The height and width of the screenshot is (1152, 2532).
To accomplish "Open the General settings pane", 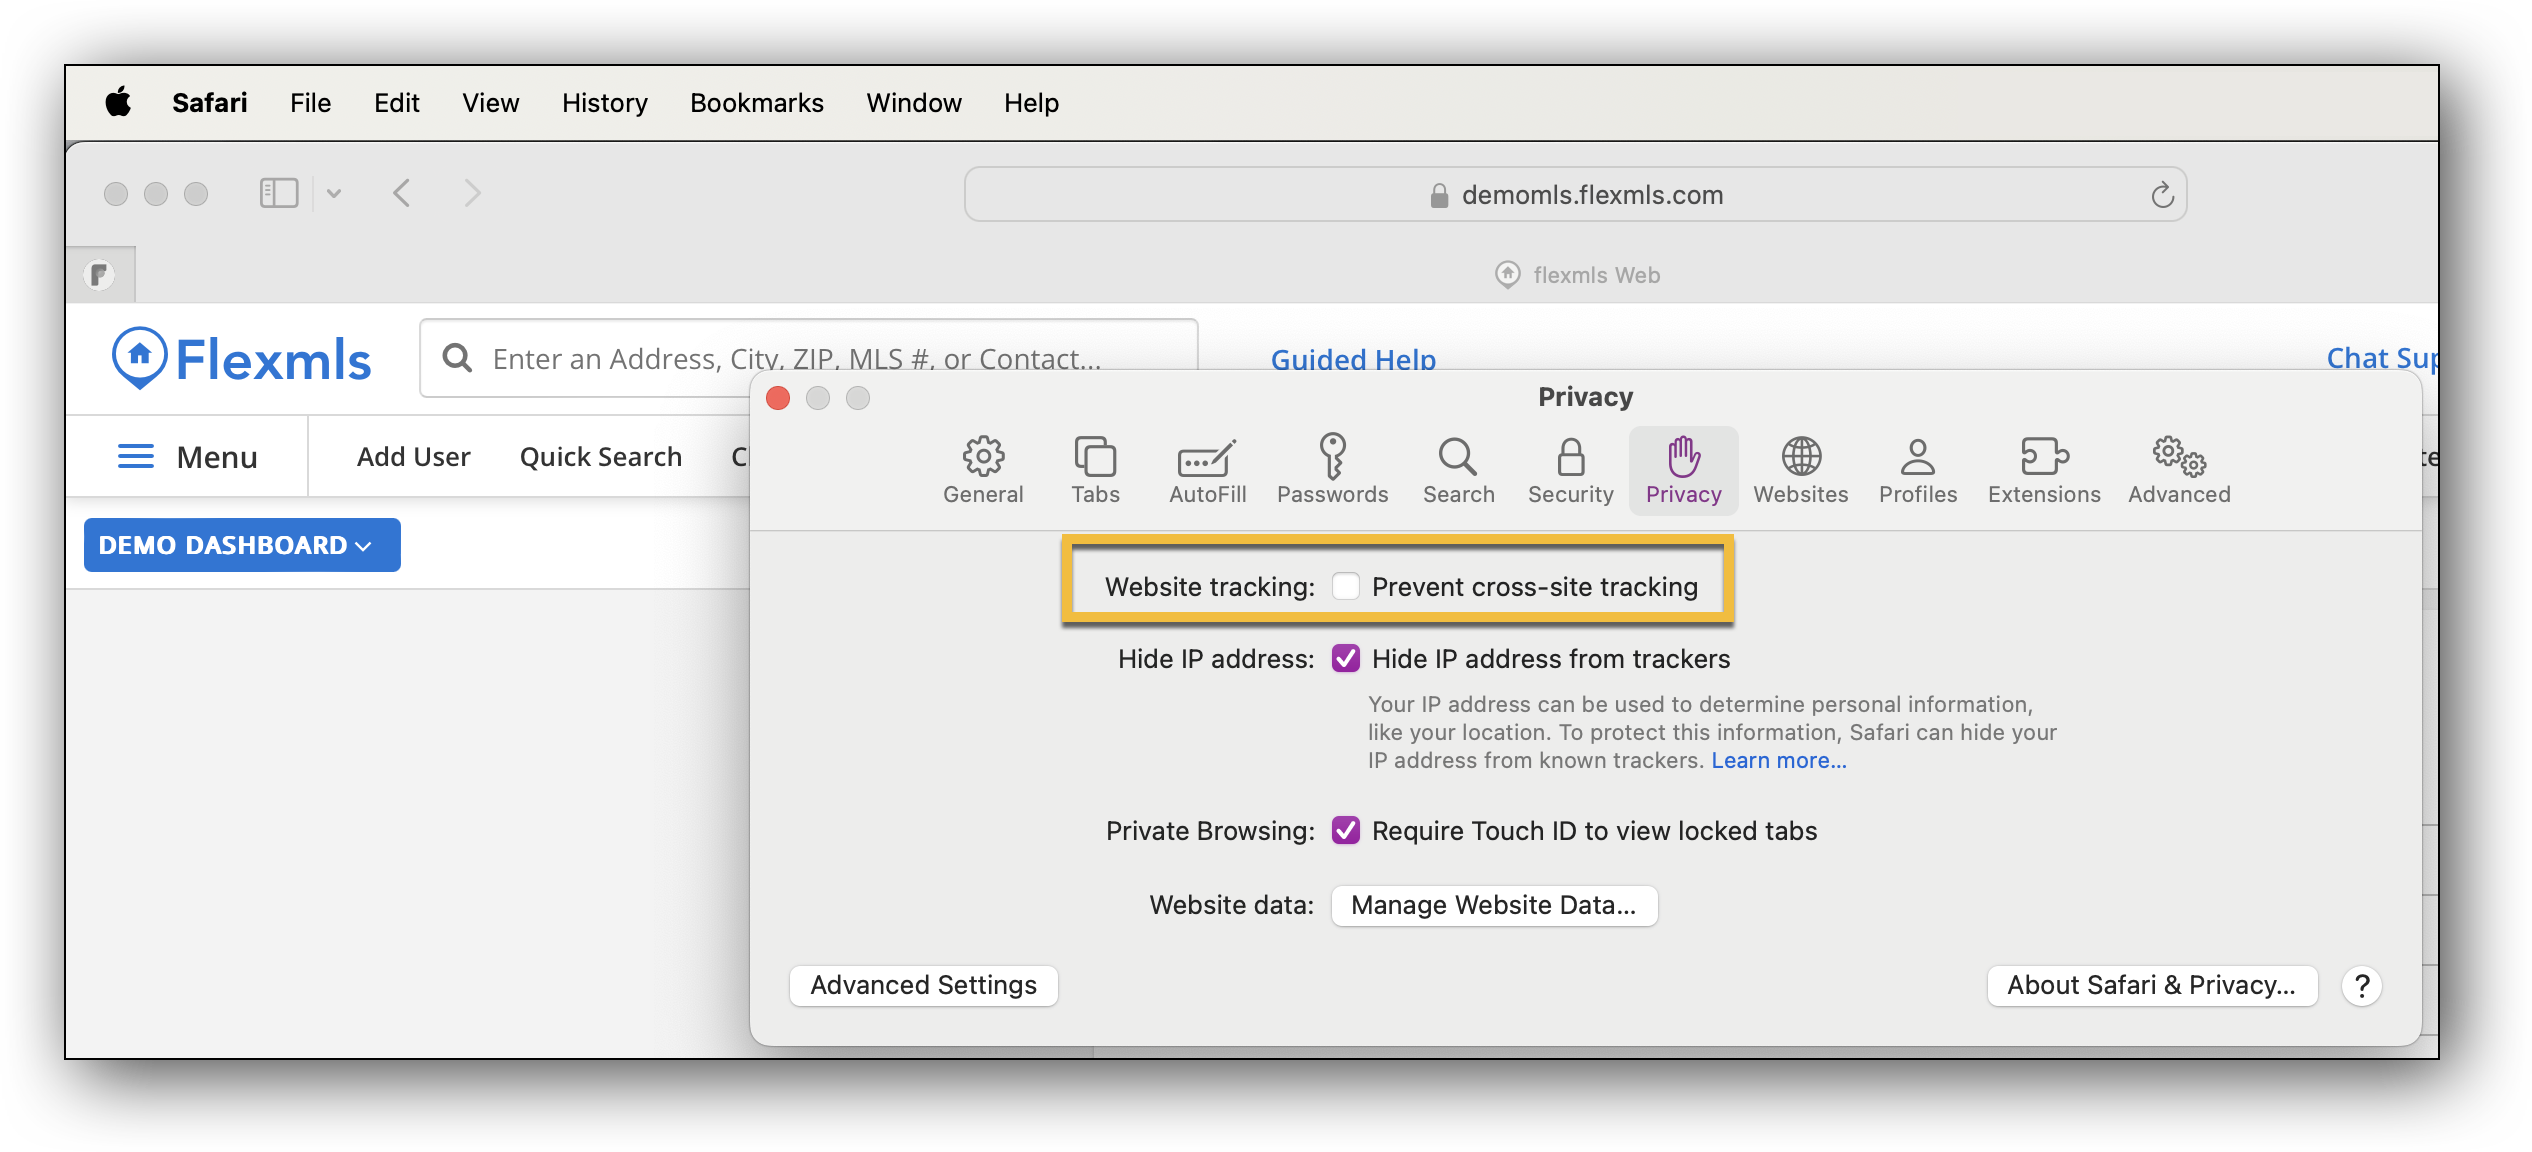I will click(983, 470).
